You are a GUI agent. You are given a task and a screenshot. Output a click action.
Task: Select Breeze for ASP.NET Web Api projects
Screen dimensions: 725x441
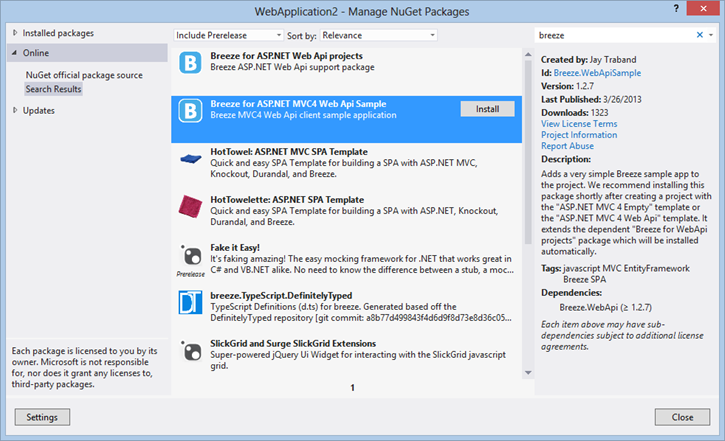(346, 72)
